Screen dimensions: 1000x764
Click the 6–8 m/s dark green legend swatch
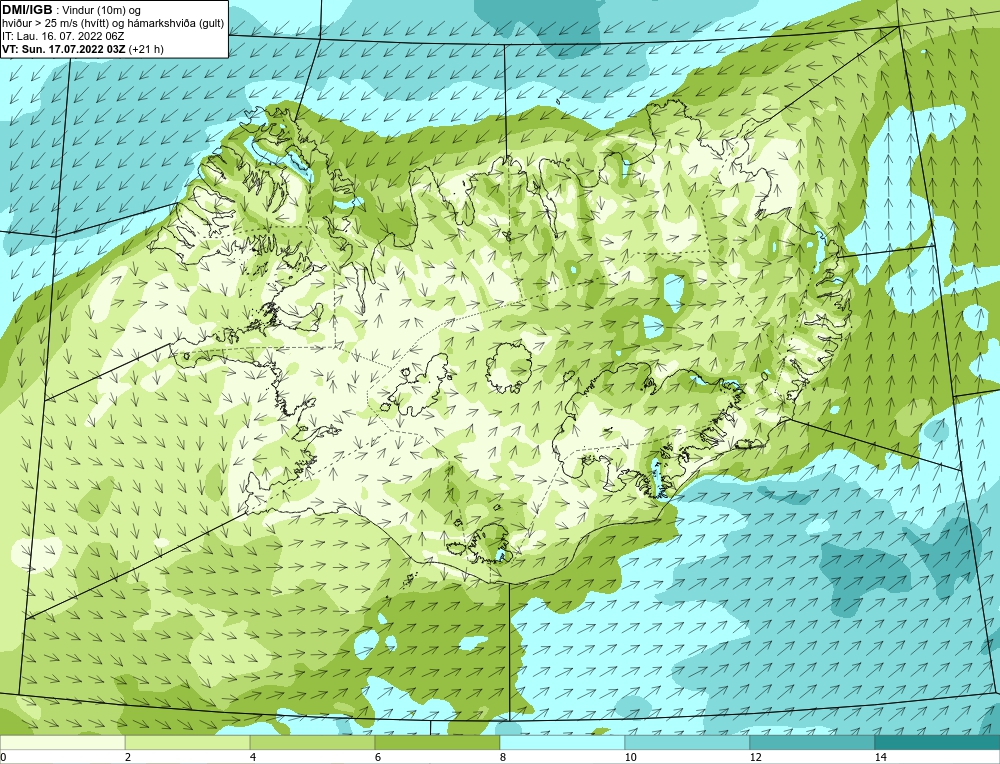click(x=438, y=743)
